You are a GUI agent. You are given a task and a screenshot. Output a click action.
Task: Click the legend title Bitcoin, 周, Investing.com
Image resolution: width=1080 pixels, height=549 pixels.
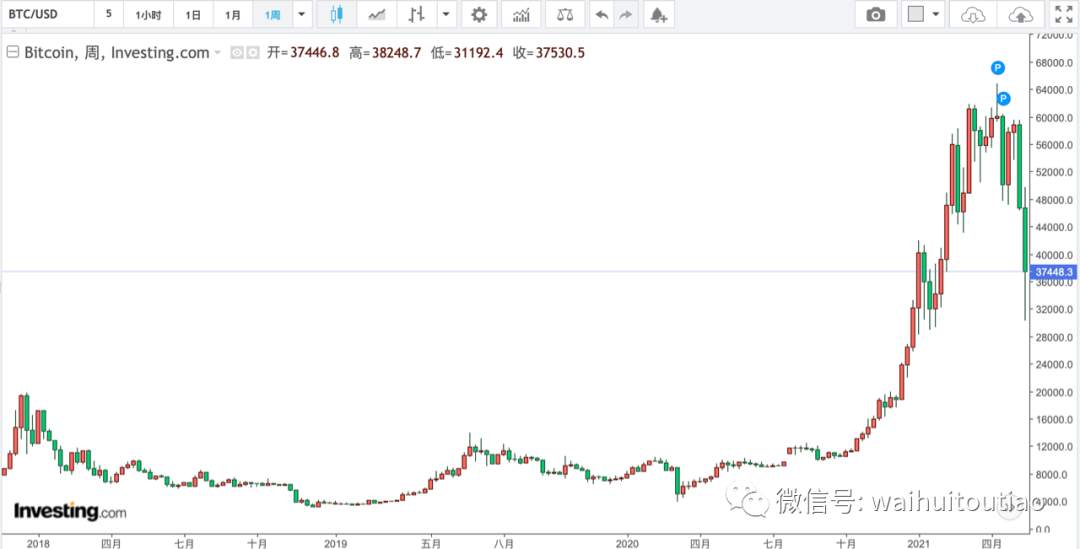[x=116, y=52]
